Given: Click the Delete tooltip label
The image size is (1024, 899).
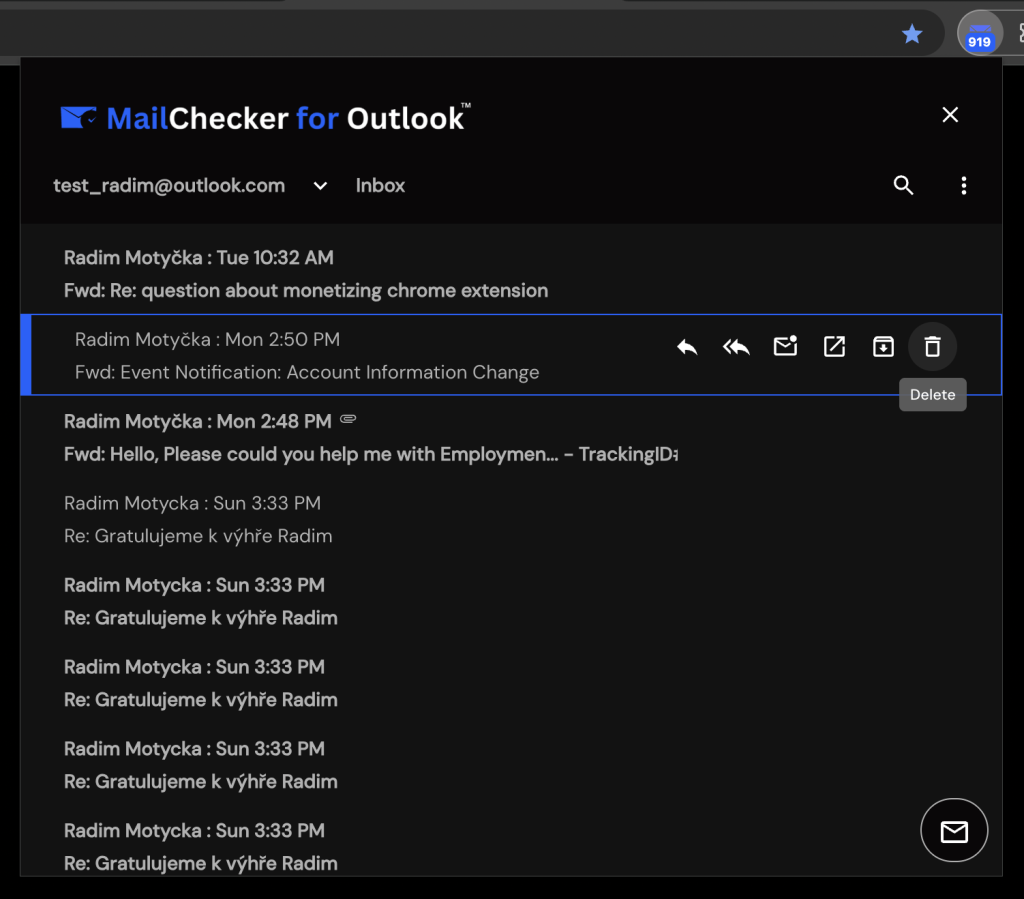Looking at the screenshot, I should [933, 394].
